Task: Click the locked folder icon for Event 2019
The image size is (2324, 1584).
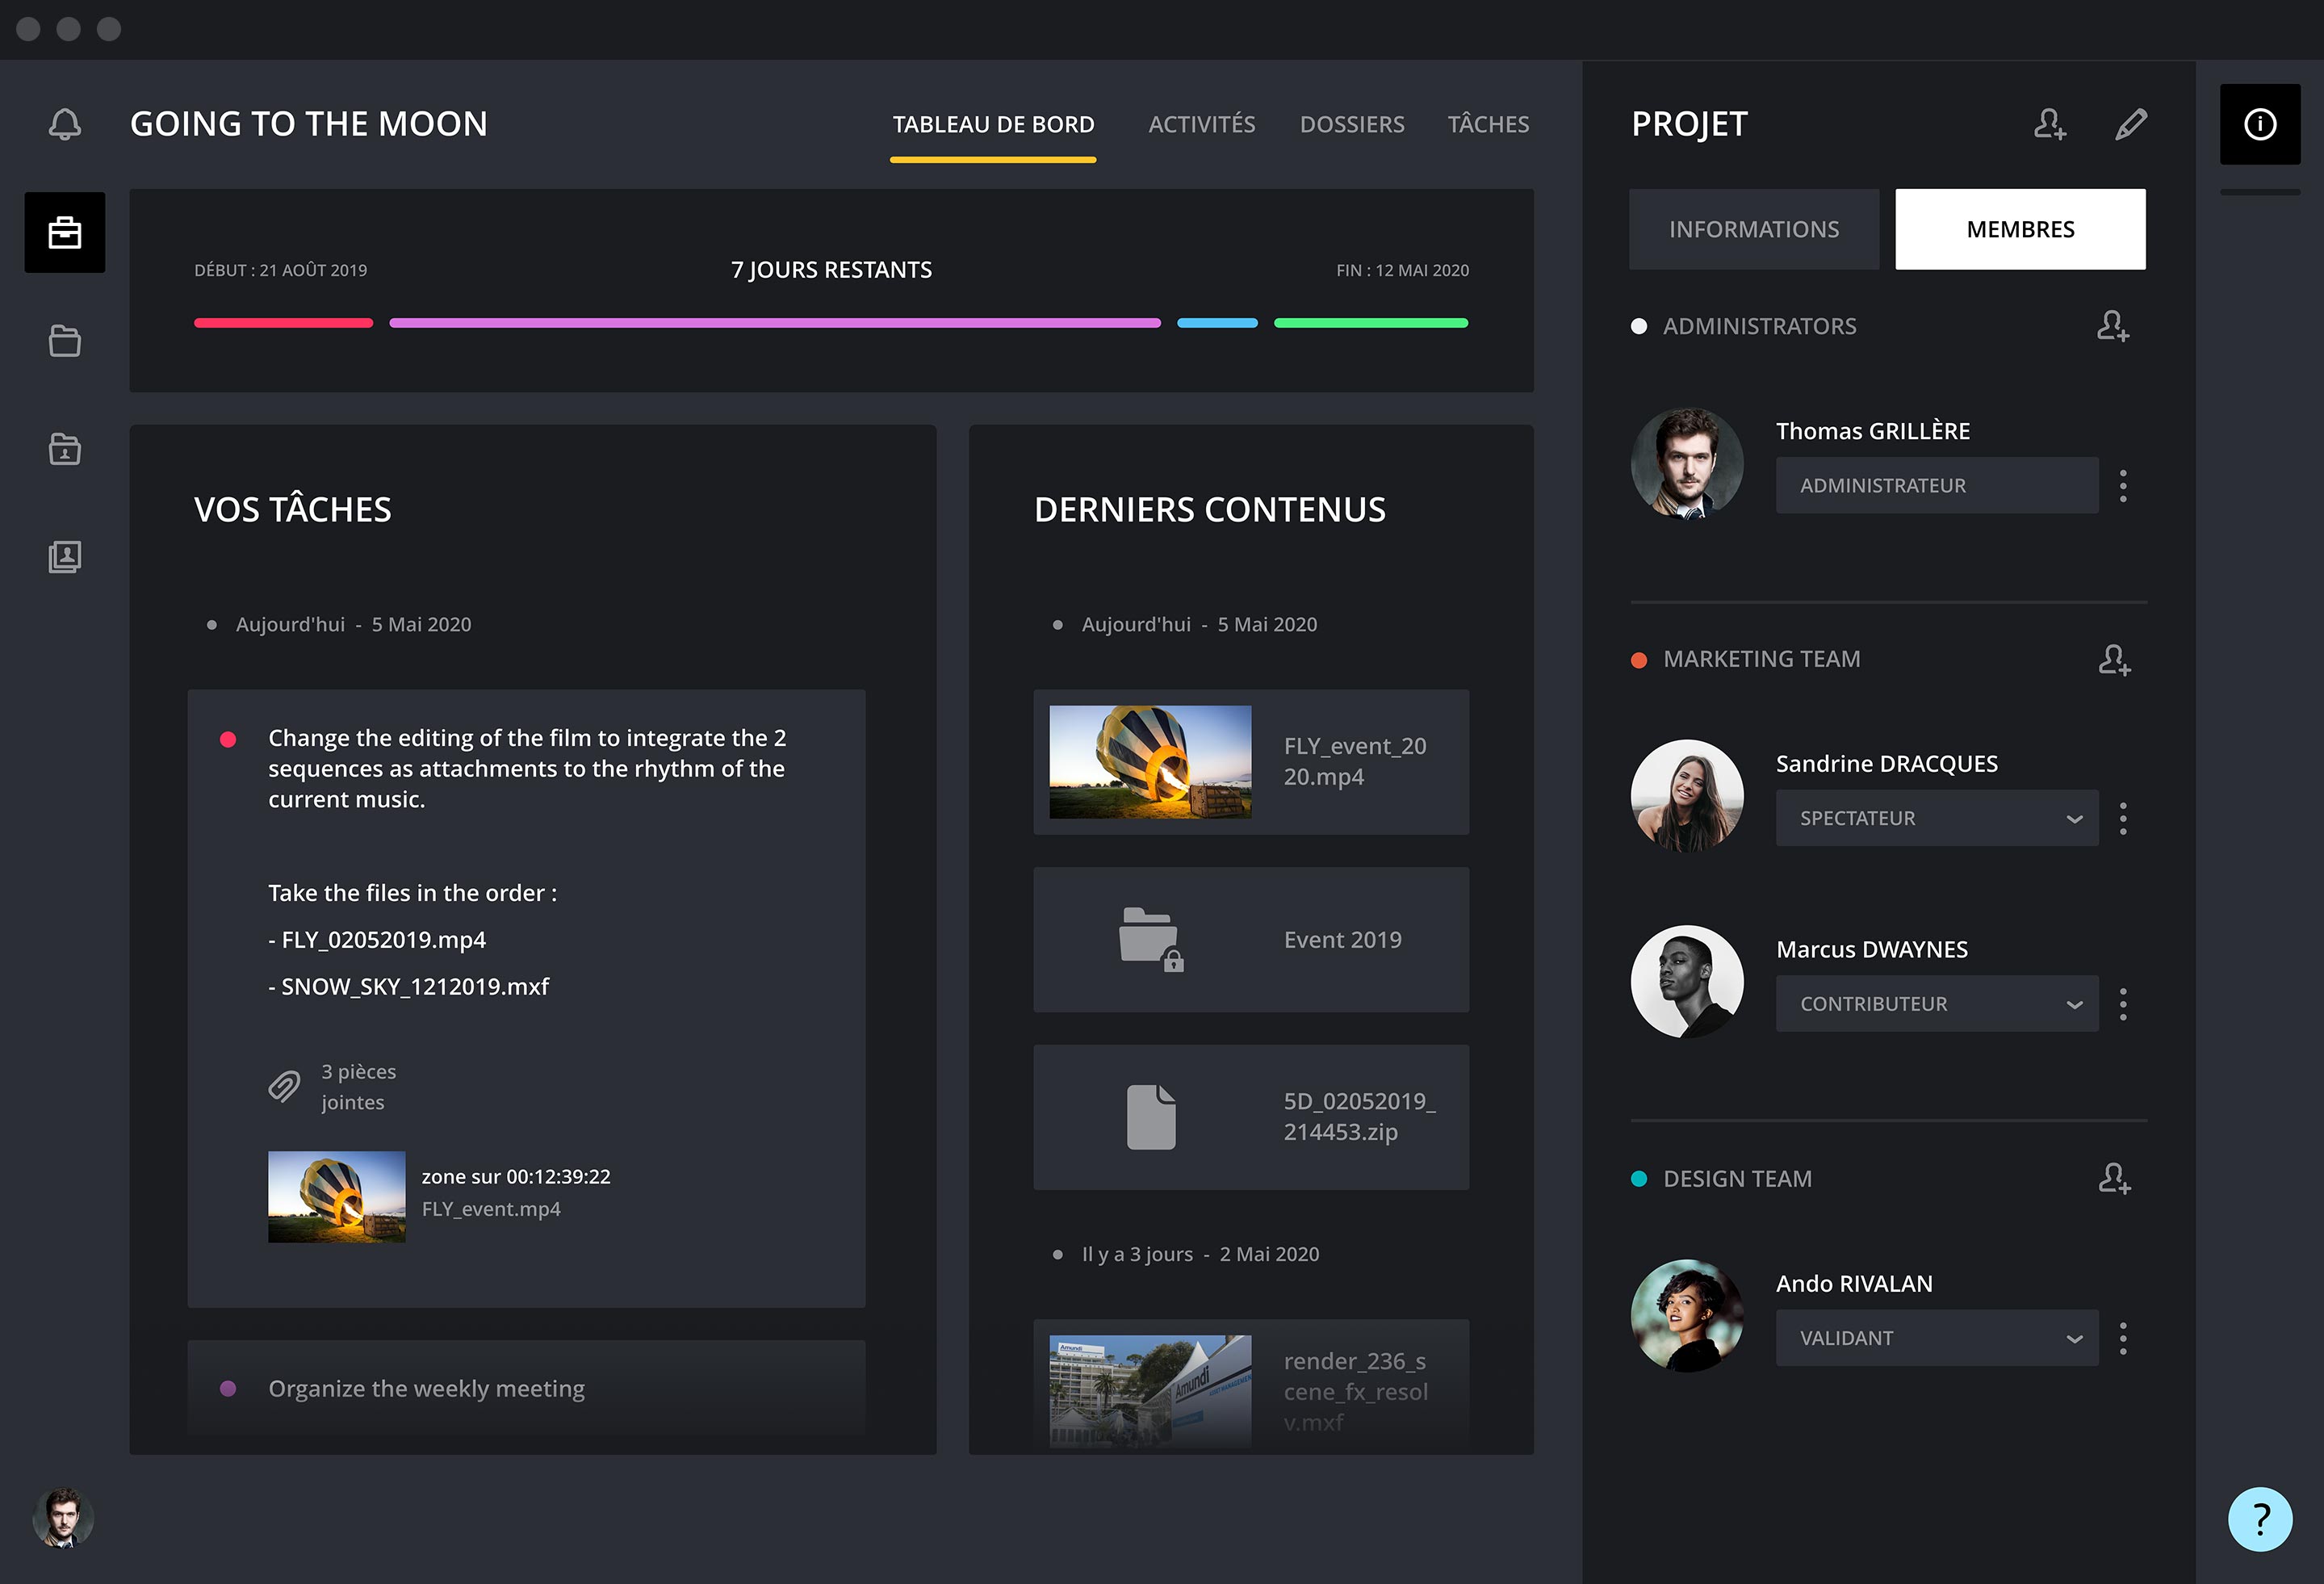Action: pyautogui.click(x=1151, y=940)
